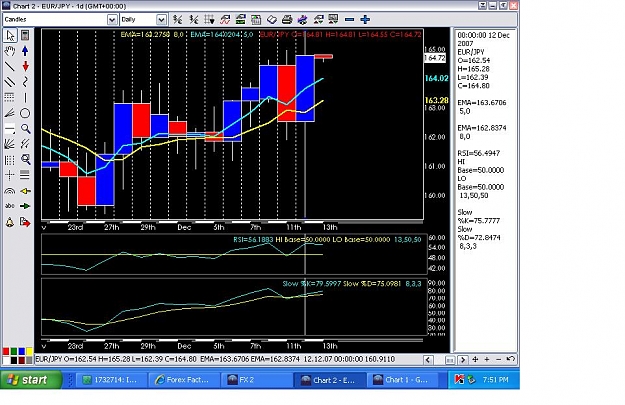Click the print chart icon
This screenshot has height=405, width=625.
coord(287,19)
